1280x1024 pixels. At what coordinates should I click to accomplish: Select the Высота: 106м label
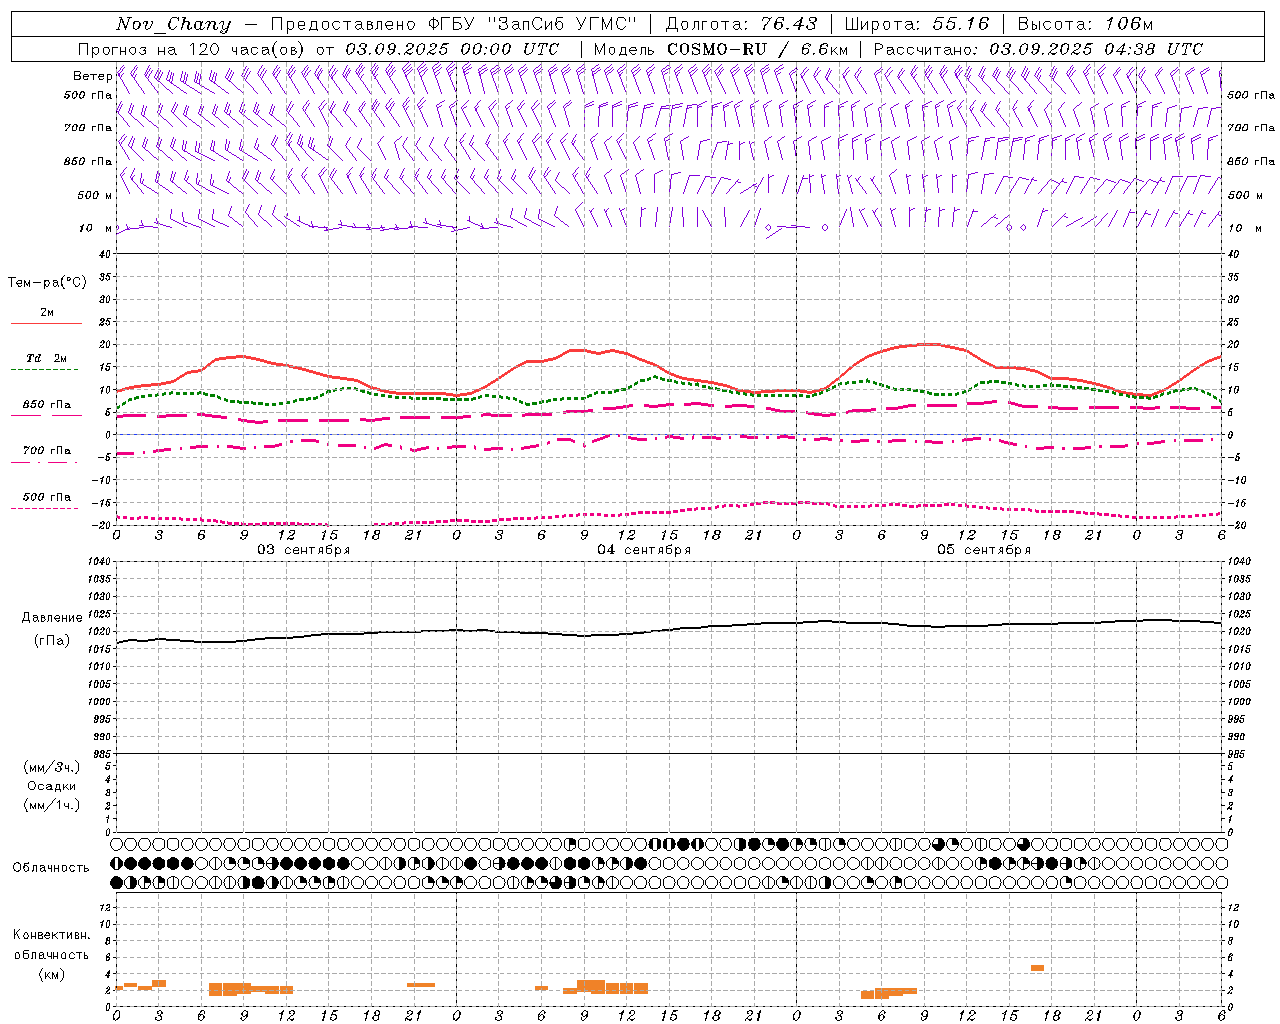[x=1085, y=24]
